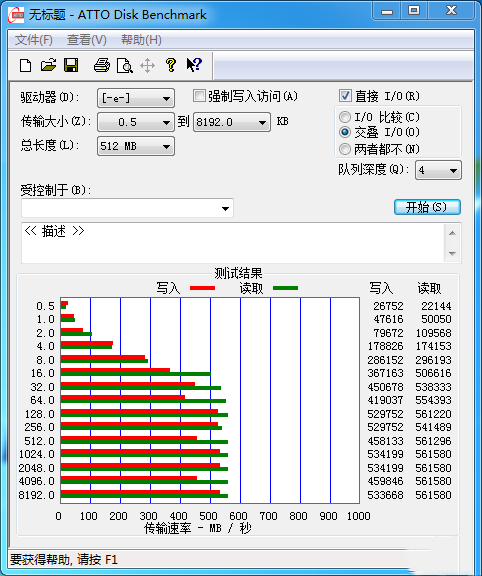Image resolution: width=482 pixels, height=576 pixels.
Task: Click the description scrollbar up arrow
Action: point(452,233)
